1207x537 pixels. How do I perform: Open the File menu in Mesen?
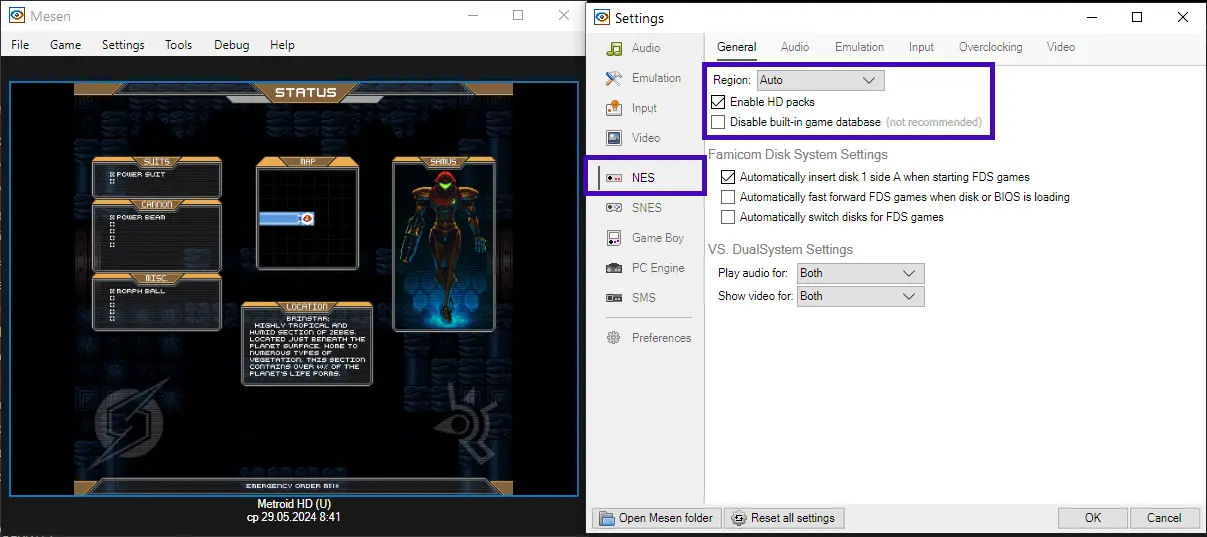[20, 45]
